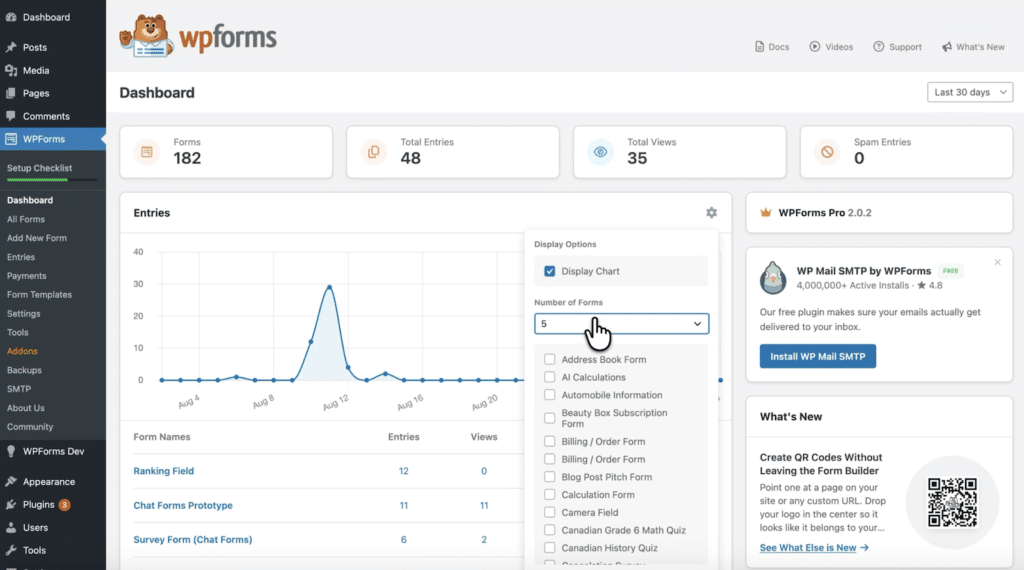The image size is (1024, 570).
Task: Open the Ranking Field form link
Action: click(x=163, y=471)
